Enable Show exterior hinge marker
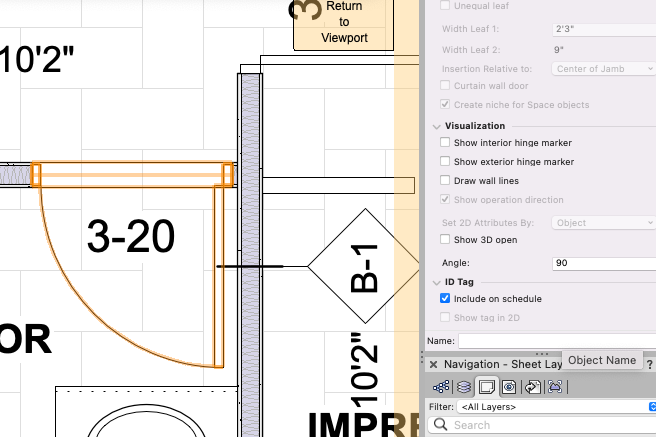656x437 pixels. pyautogui.click(x=445, y=161)
